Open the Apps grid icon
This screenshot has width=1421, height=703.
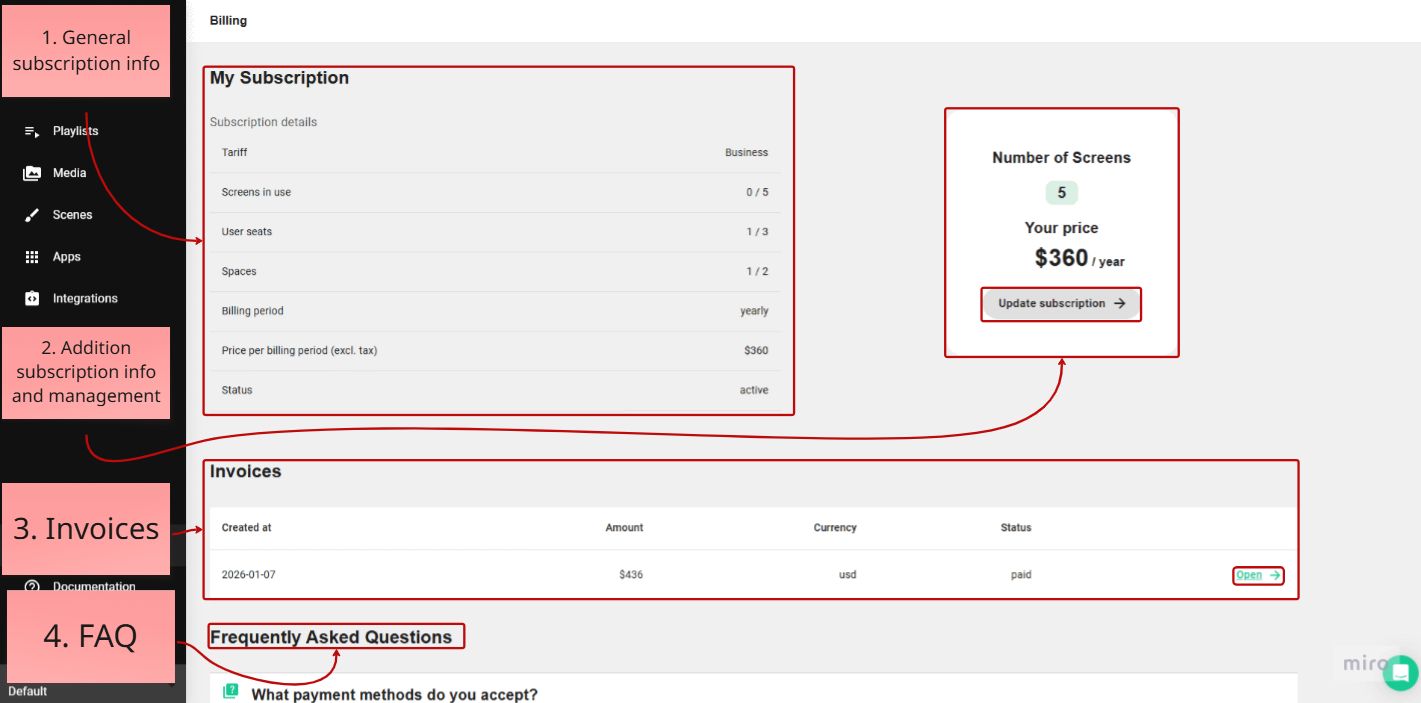[29, 256]
